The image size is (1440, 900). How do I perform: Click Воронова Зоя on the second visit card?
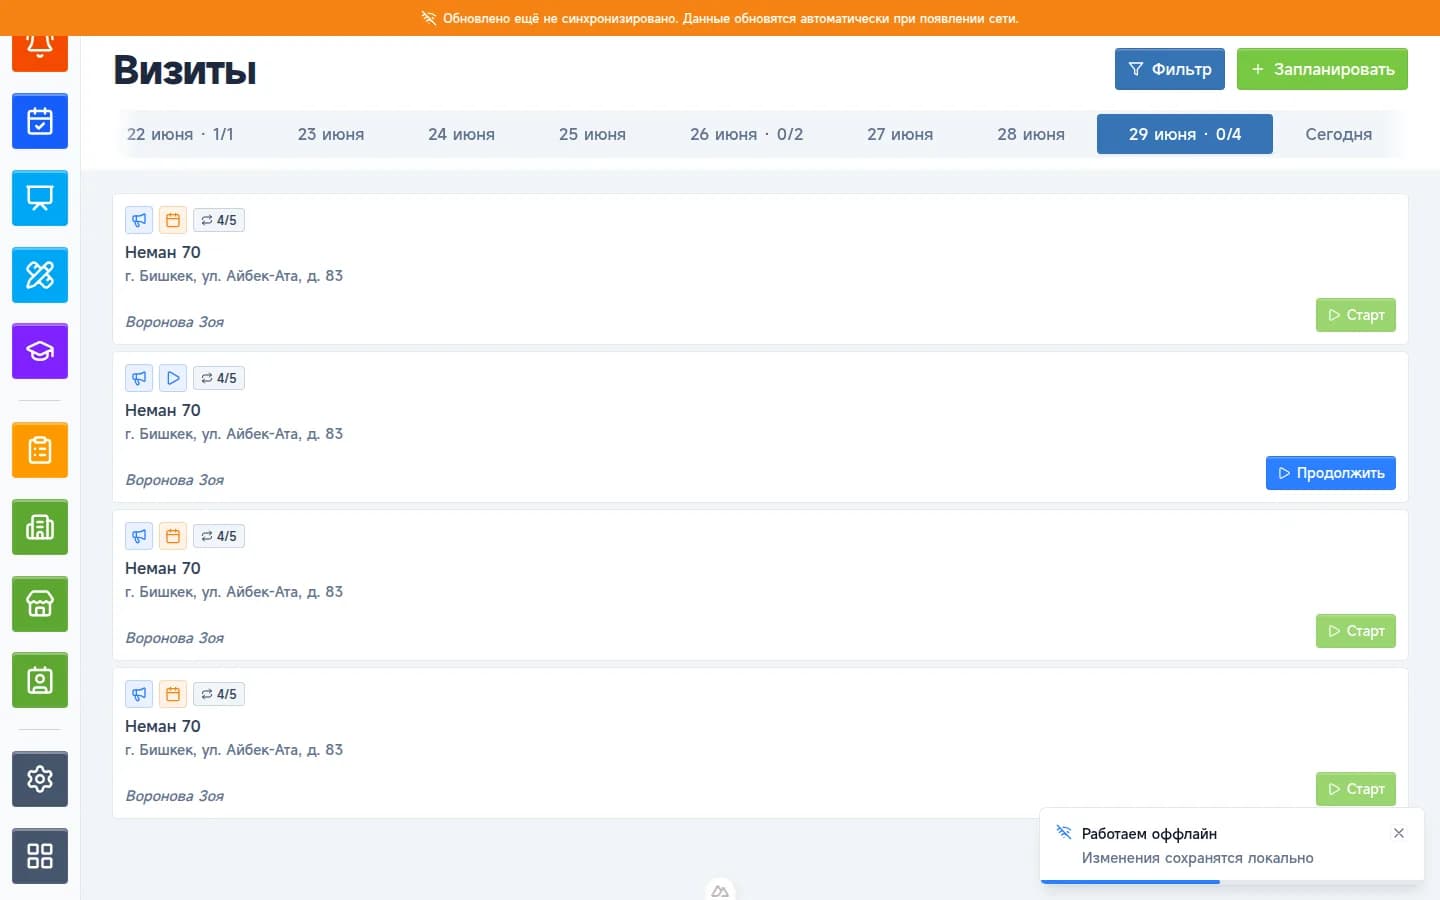point(175,480)
